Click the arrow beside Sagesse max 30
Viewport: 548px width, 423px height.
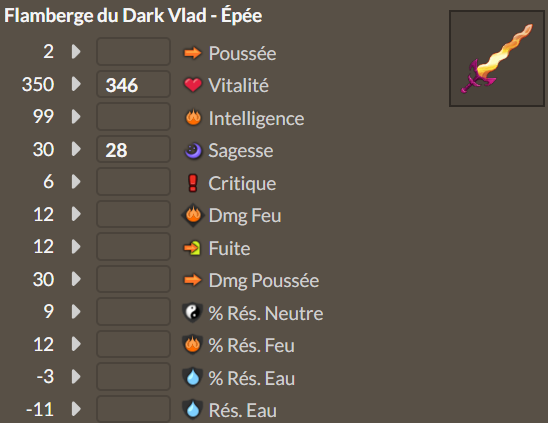coord(76,149)
